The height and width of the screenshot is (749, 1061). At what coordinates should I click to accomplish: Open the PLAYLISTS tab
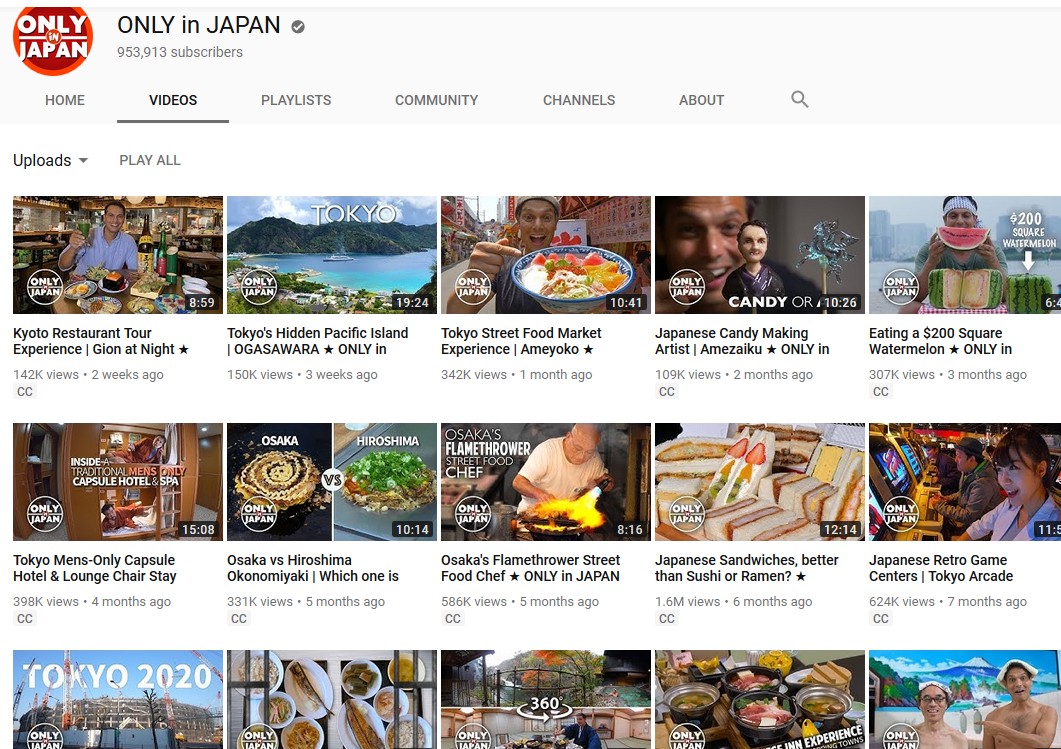pos(296,100)
